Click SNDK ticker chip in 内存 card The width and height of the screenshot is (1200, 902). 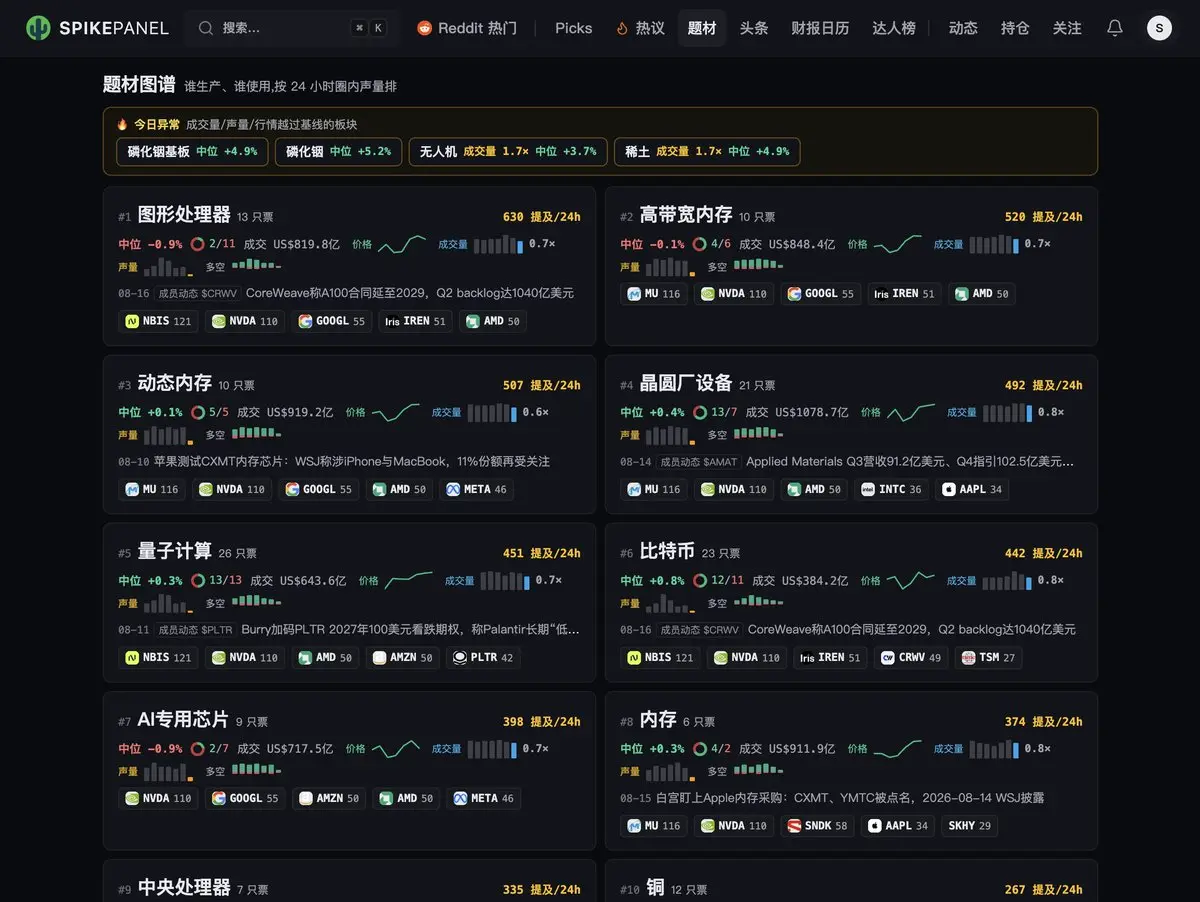818,825
